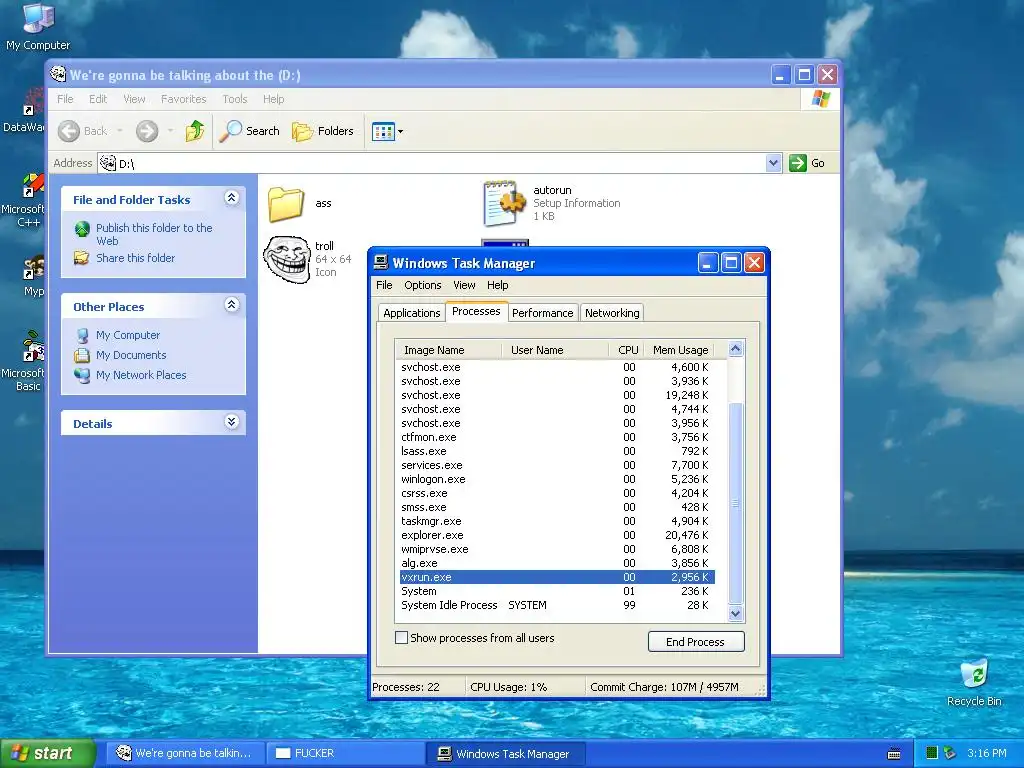Open Explorer Tools menu

234,99
